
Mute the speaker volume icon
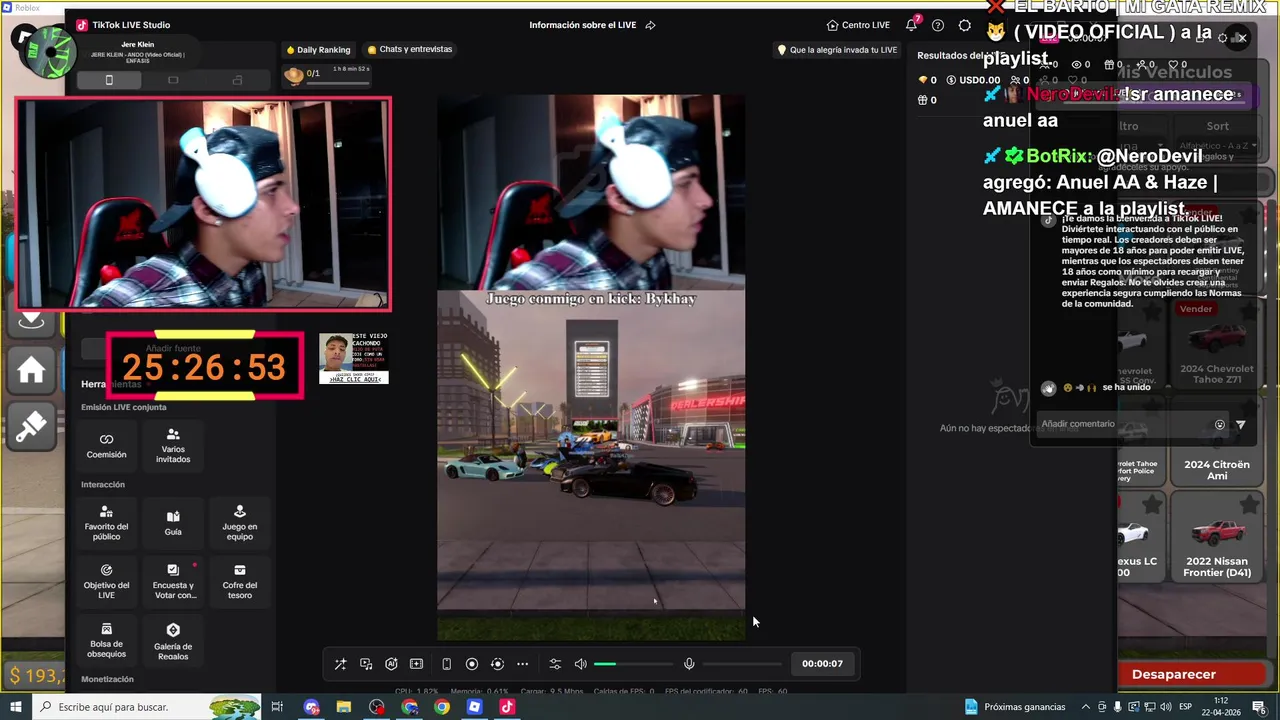(x=580, y=664)
